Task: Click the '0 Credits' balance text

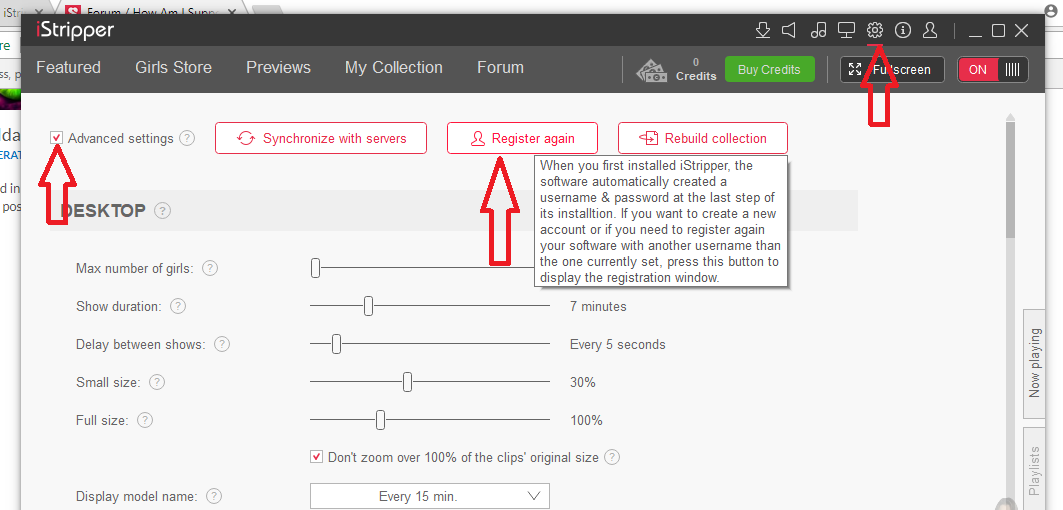Action: 696,69
